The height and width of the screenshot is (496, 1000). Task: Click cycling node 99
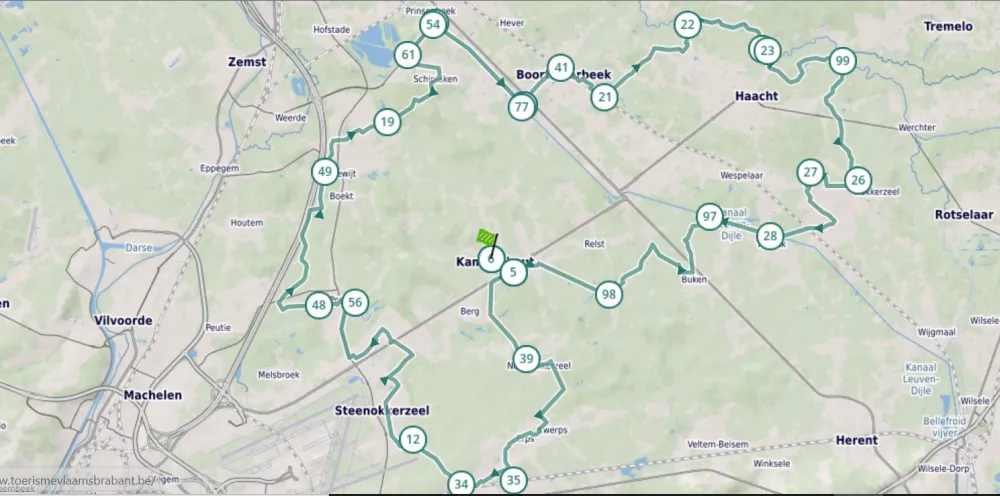coord(842,62)
